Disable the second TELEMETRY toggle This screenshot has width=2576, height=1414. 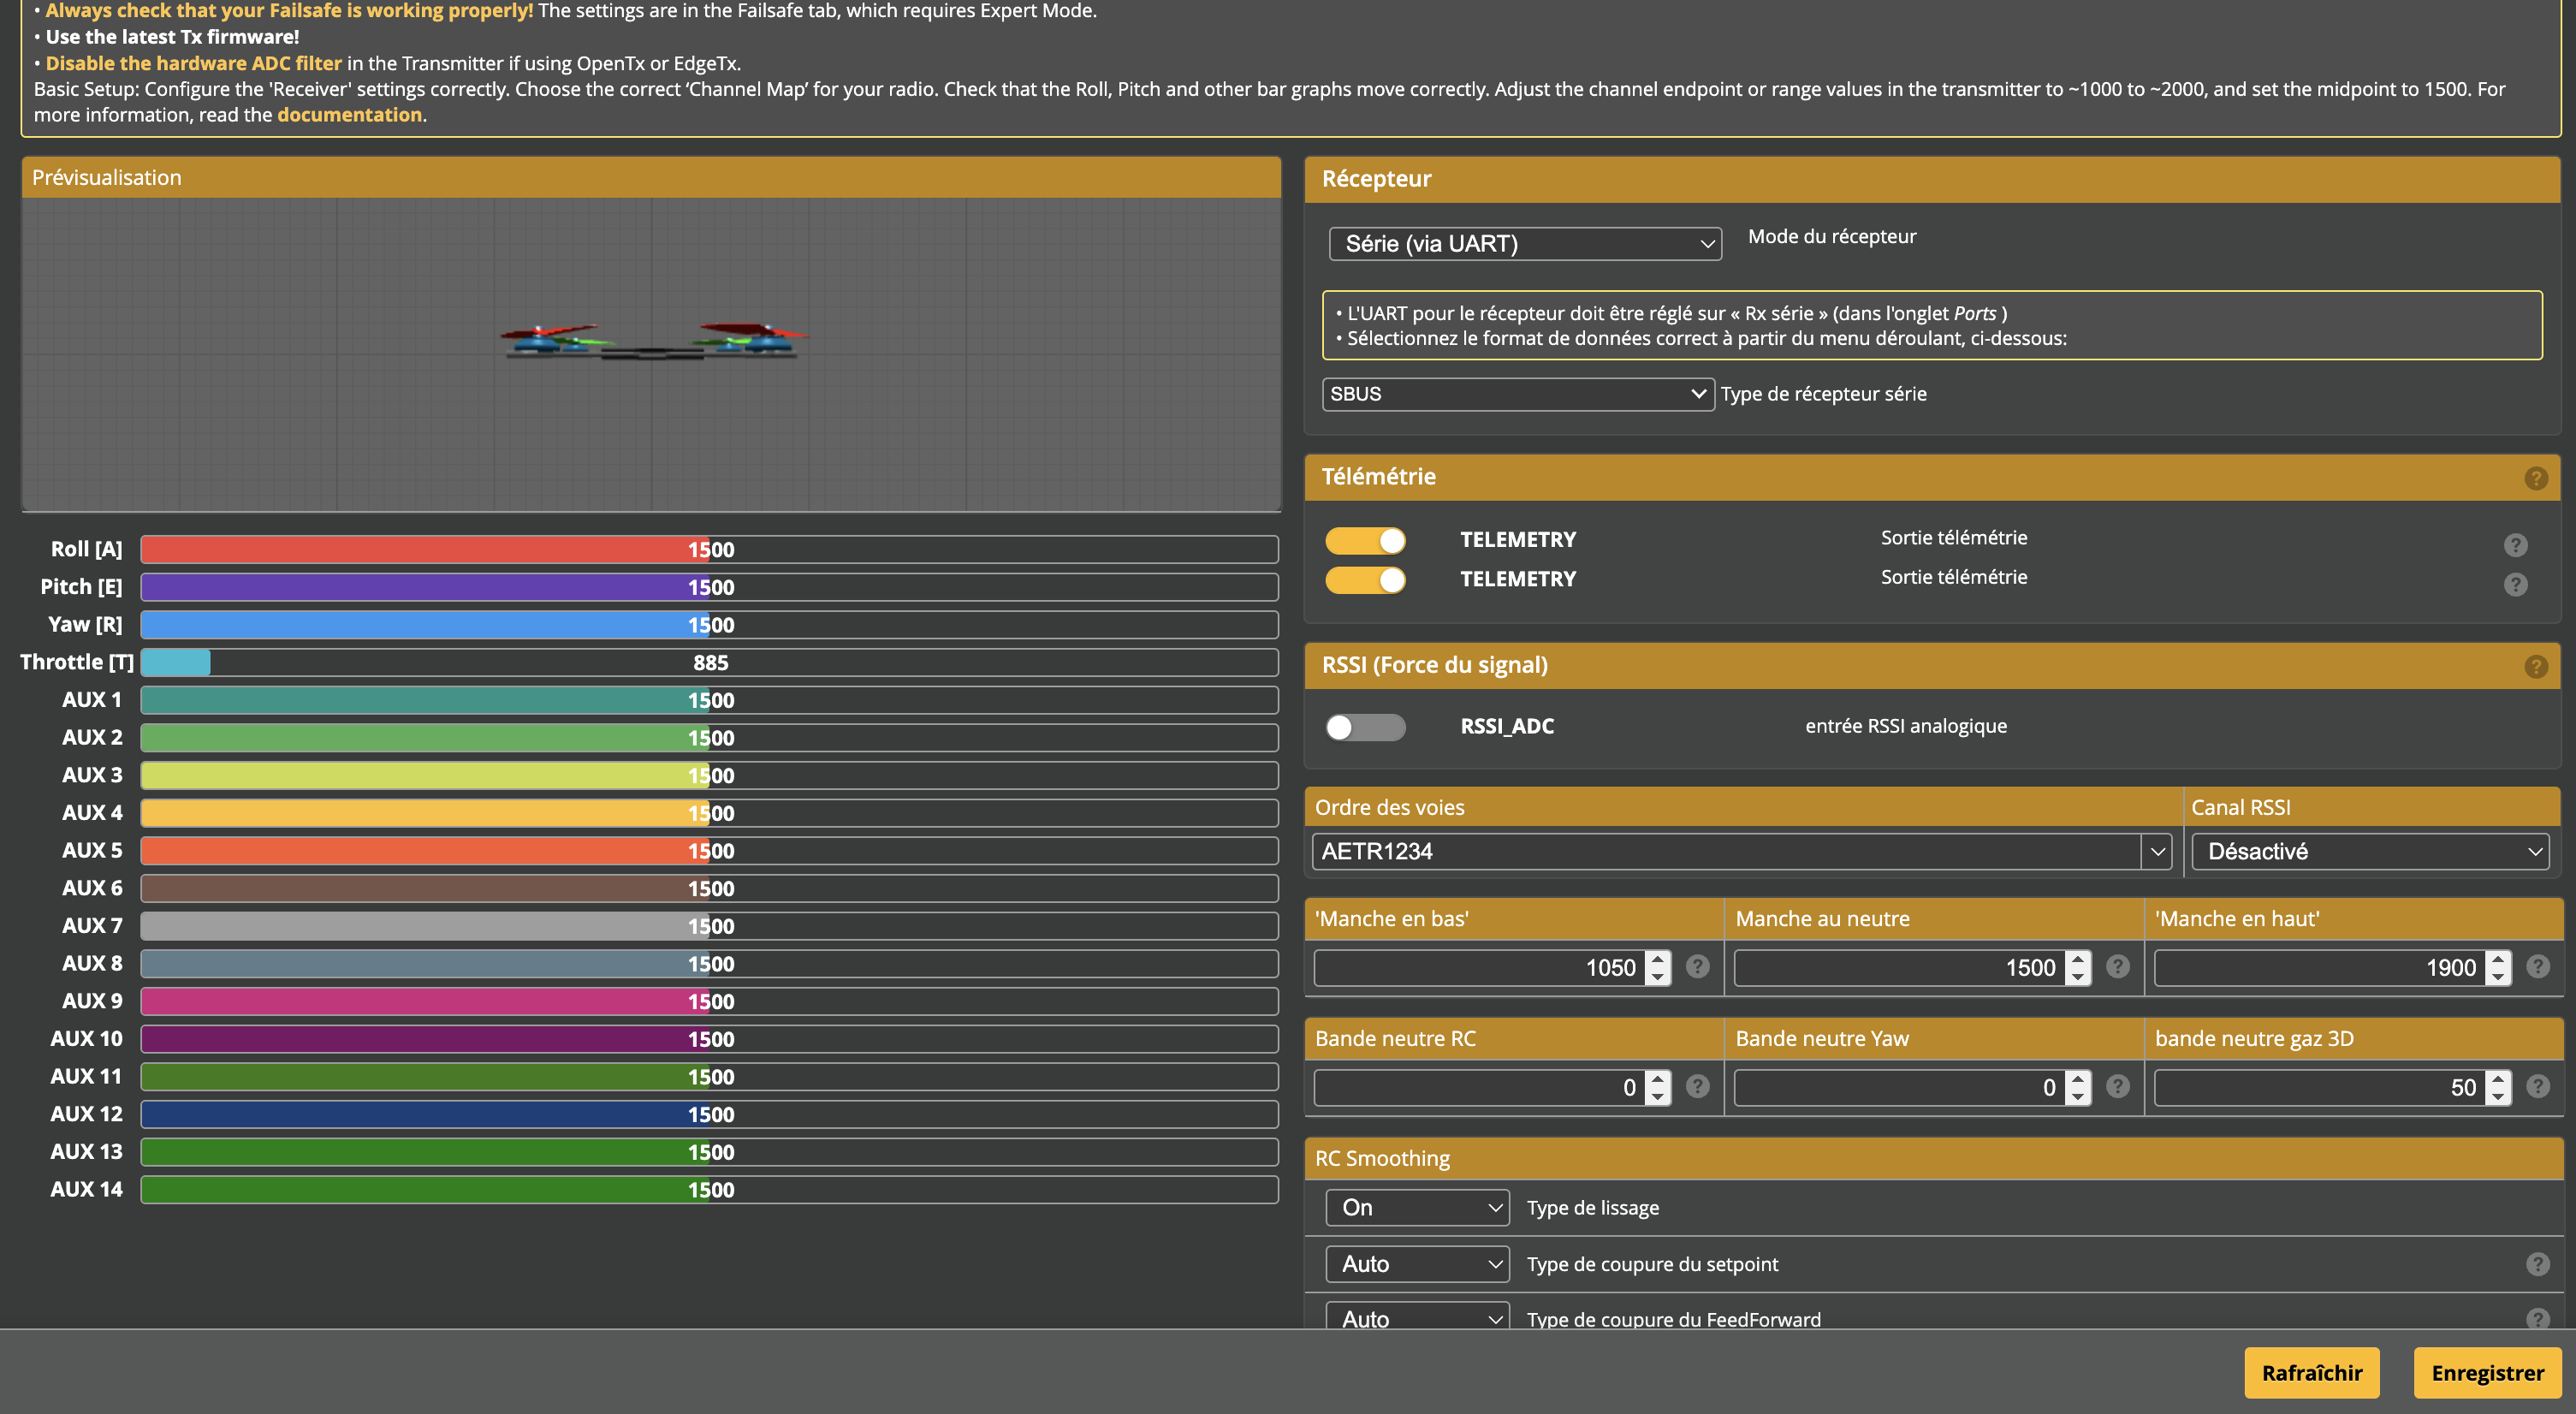1365,580
